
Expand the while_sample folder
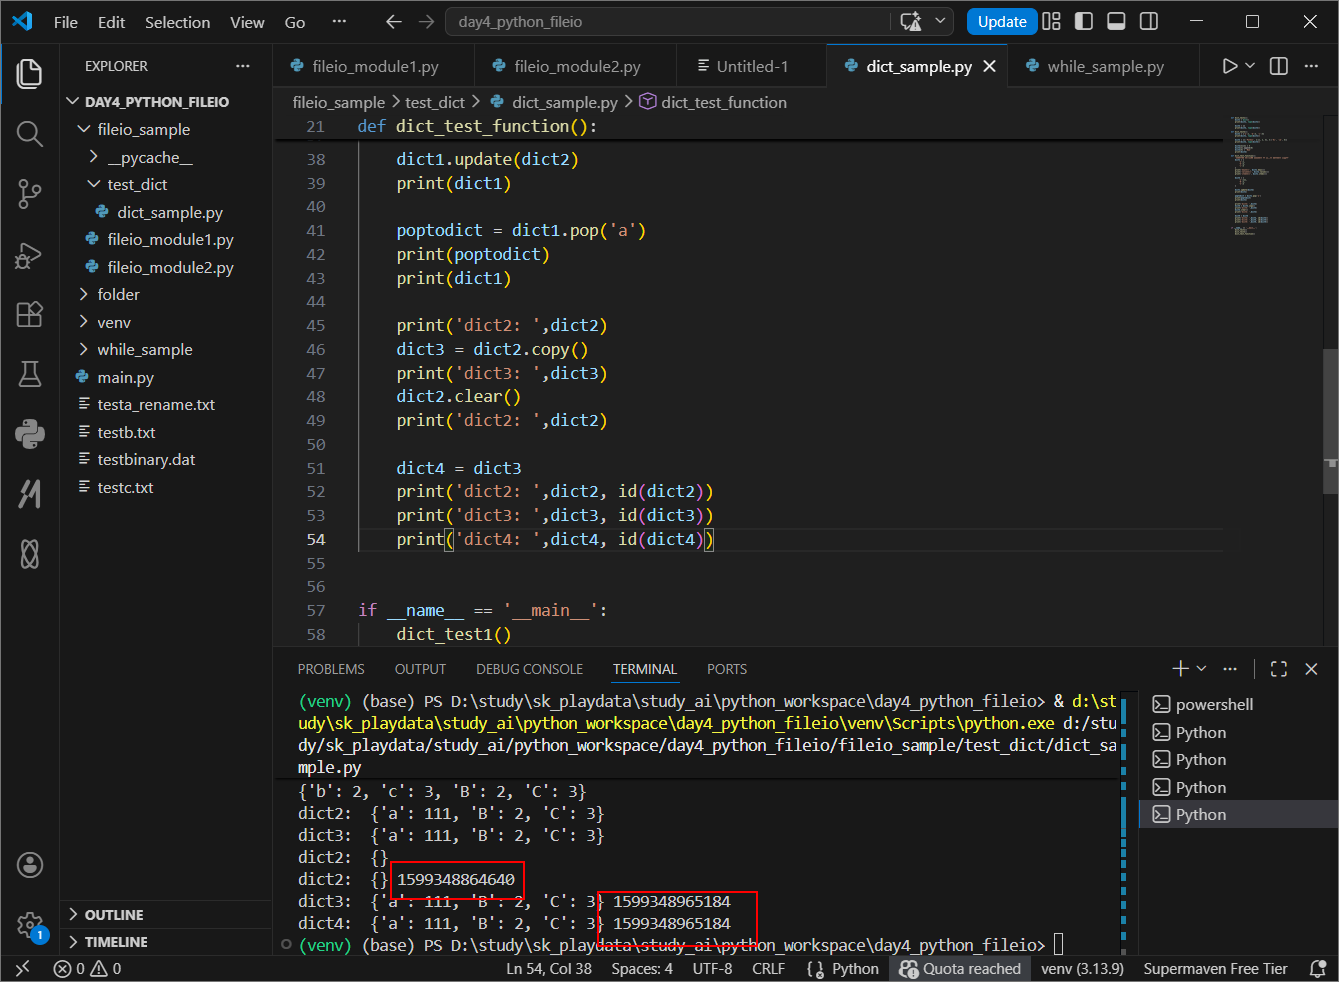[84, 349]
